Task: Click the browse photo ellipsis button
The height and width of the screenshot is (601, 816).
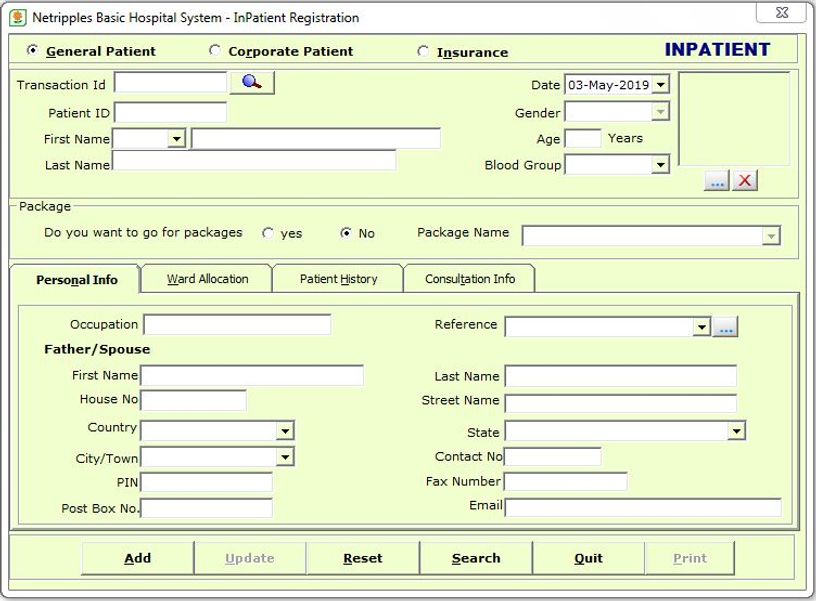Action: pyautogui.click(x=717, y=181)
